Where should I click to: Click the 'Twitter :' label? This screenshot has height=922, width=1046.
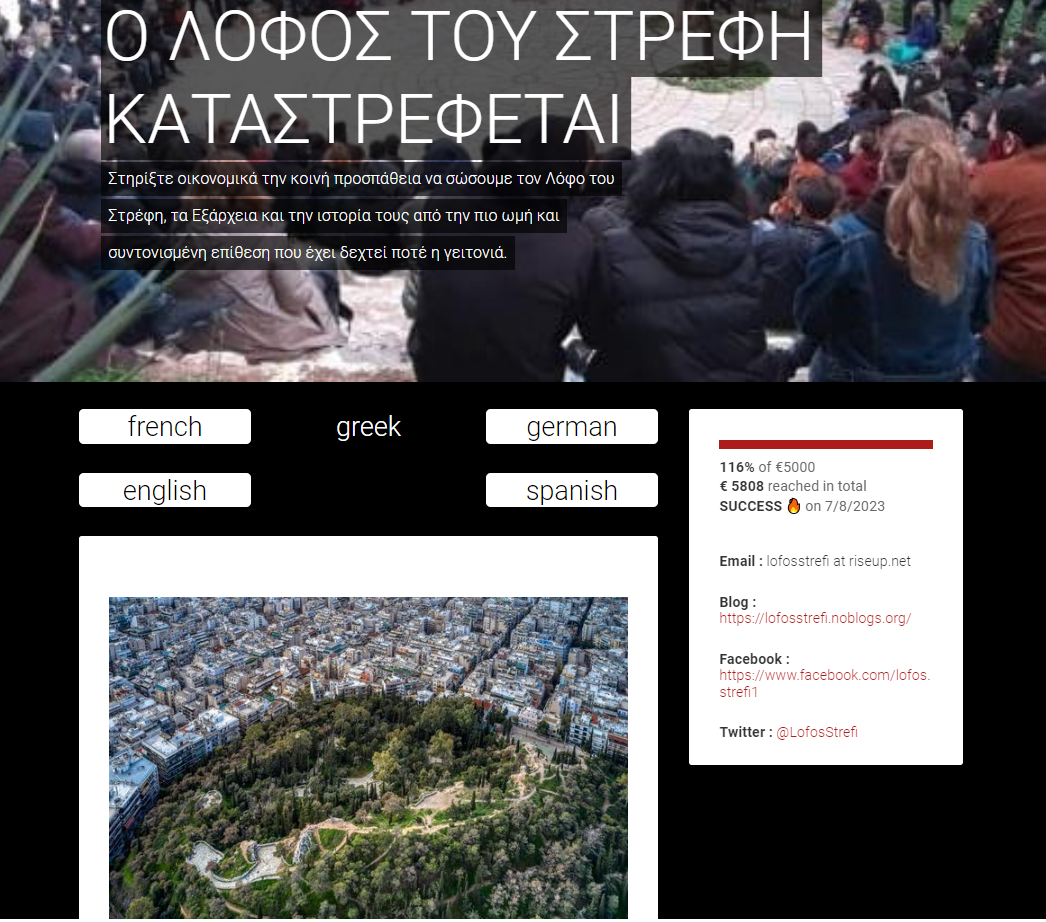[x=746, y=732]
